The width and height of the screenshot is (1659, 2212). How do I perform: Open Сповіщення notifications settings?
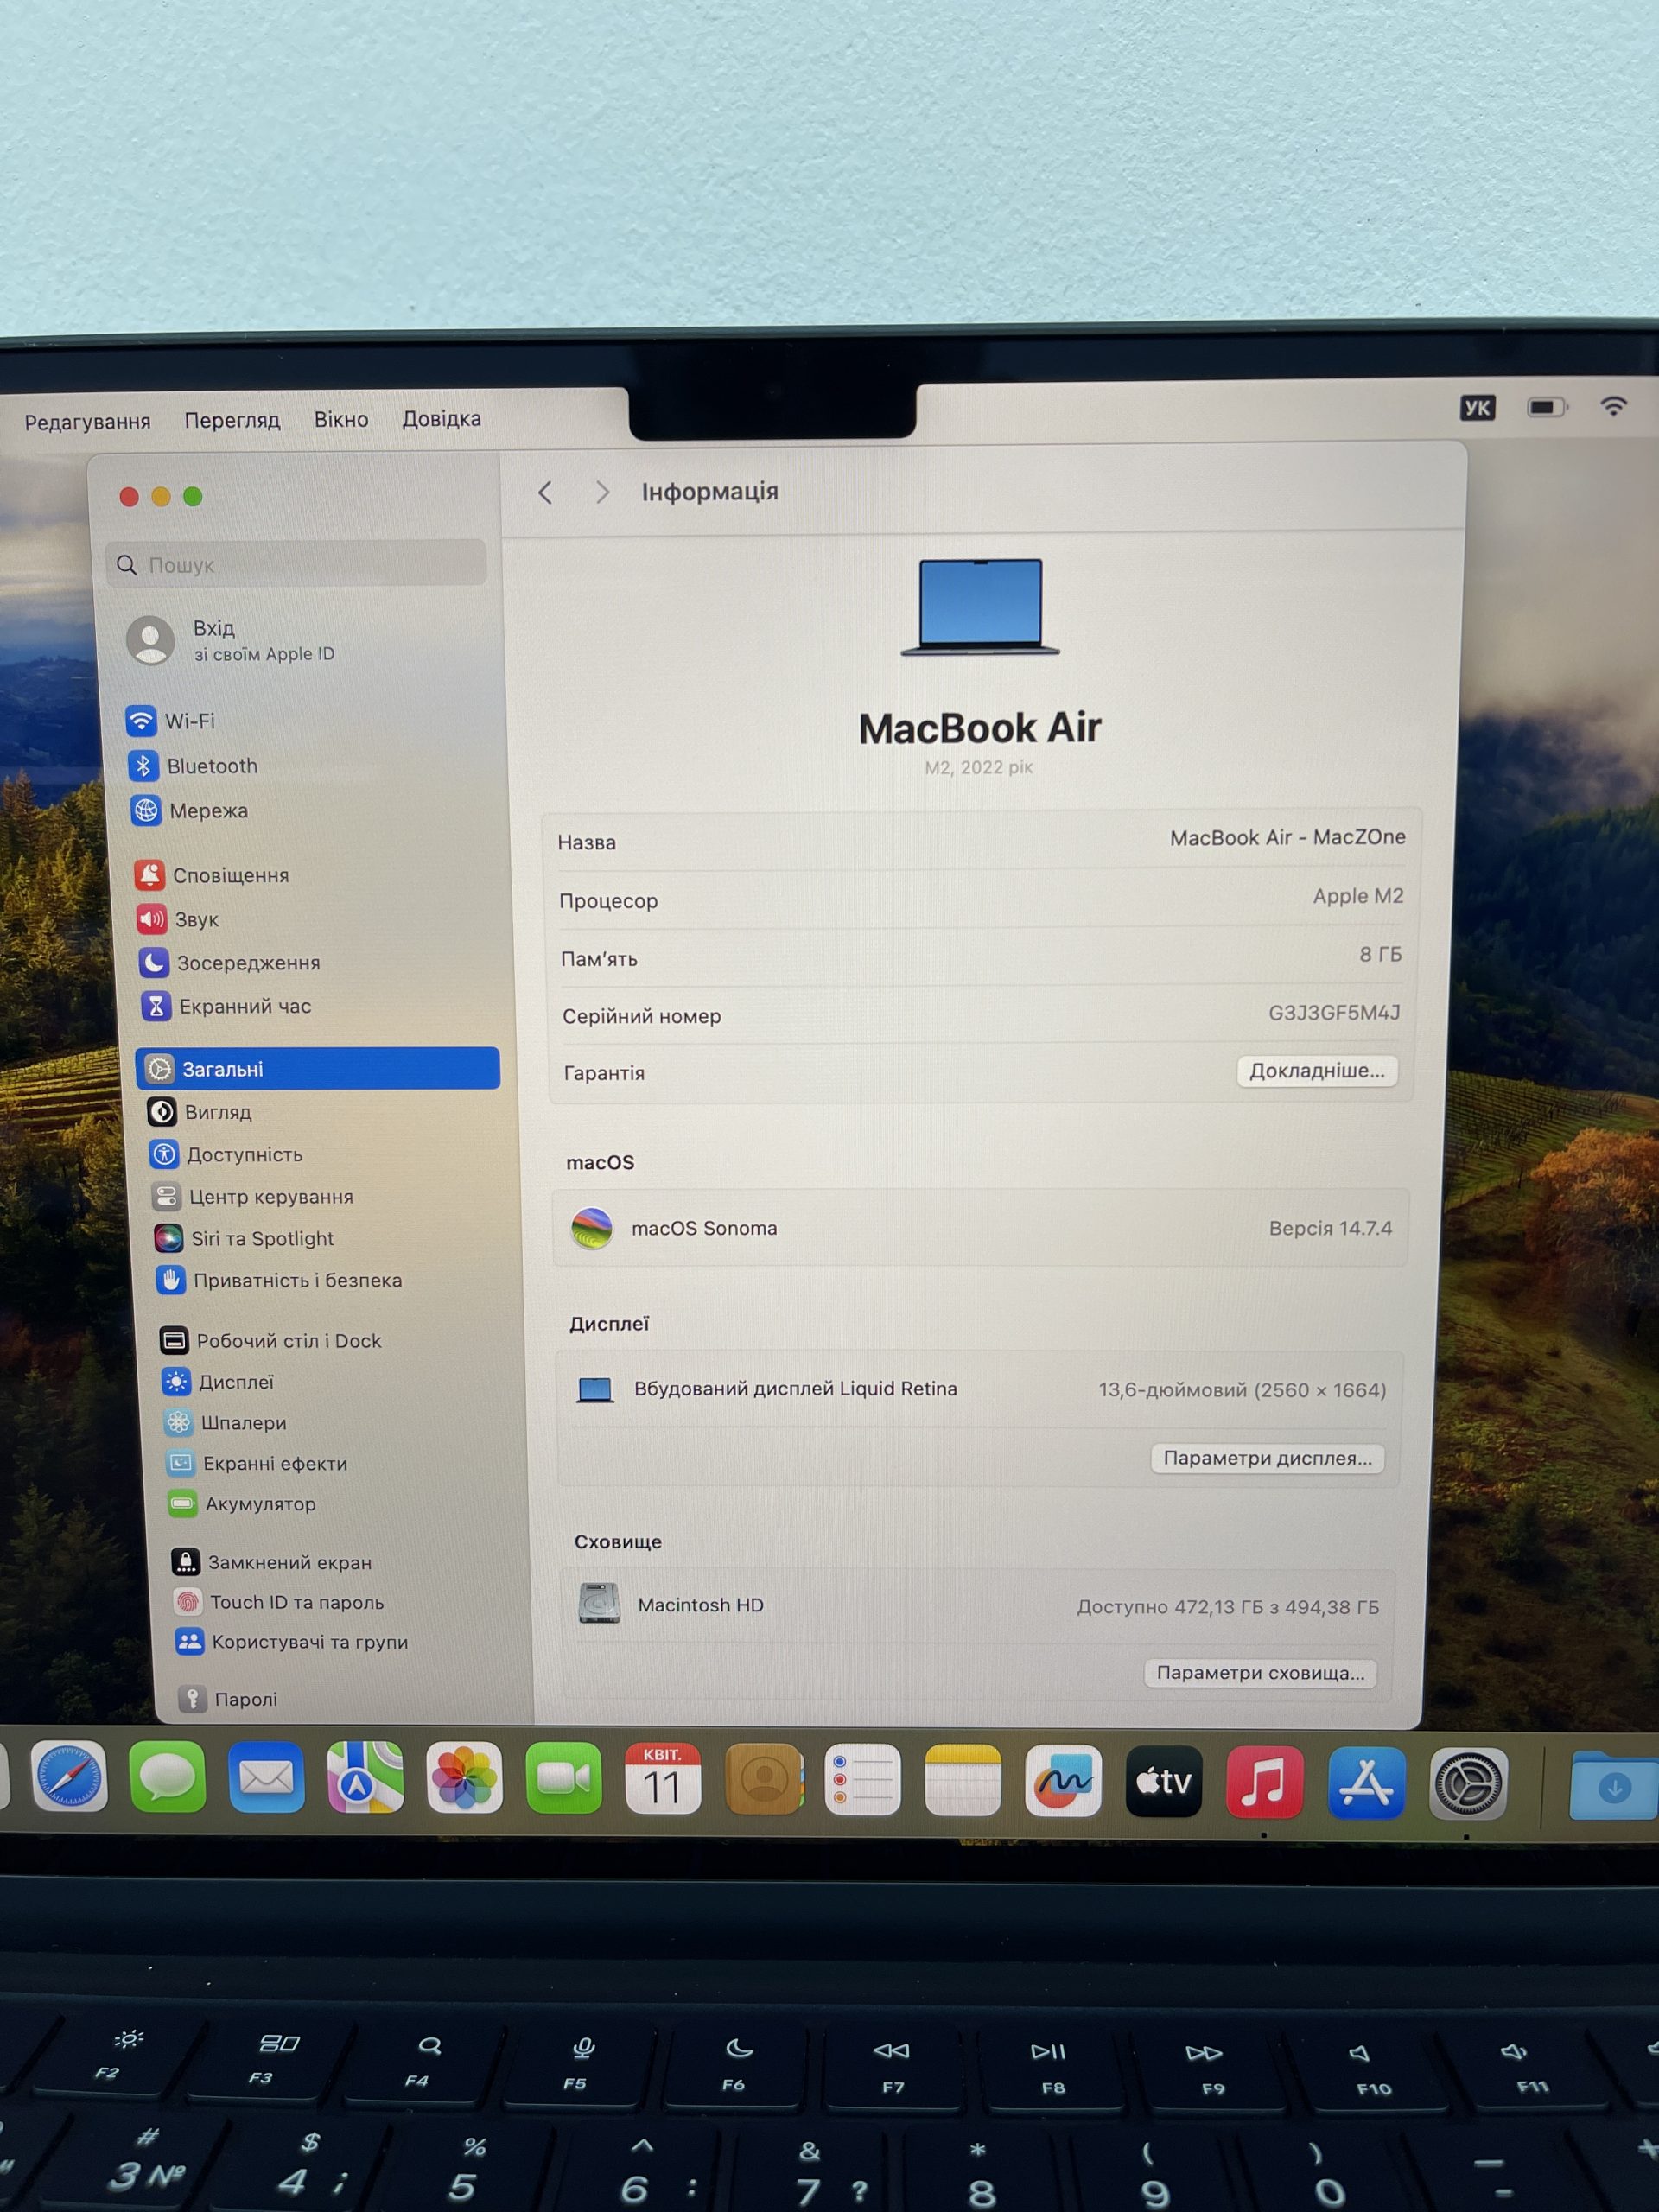(x=212, y=875)
